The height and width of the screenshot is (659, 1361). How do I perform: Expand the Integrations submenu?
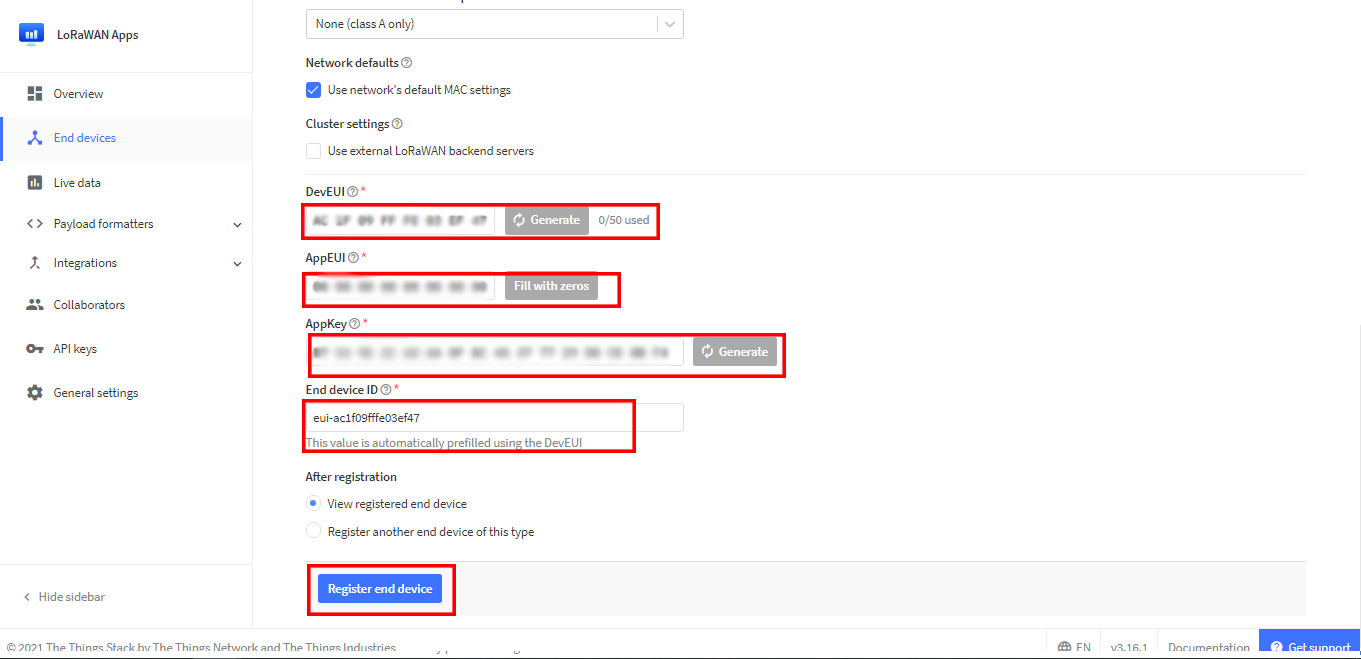(238, 262)
